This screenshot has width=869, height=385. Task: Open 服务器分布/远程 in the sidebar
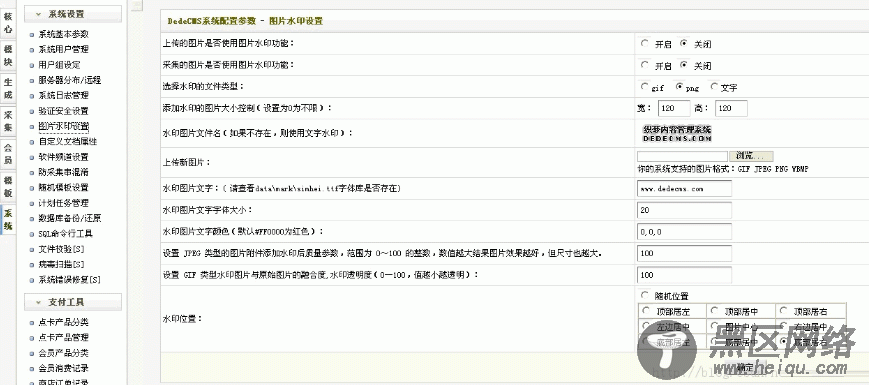pyautogui.click(x=70, y=80)
